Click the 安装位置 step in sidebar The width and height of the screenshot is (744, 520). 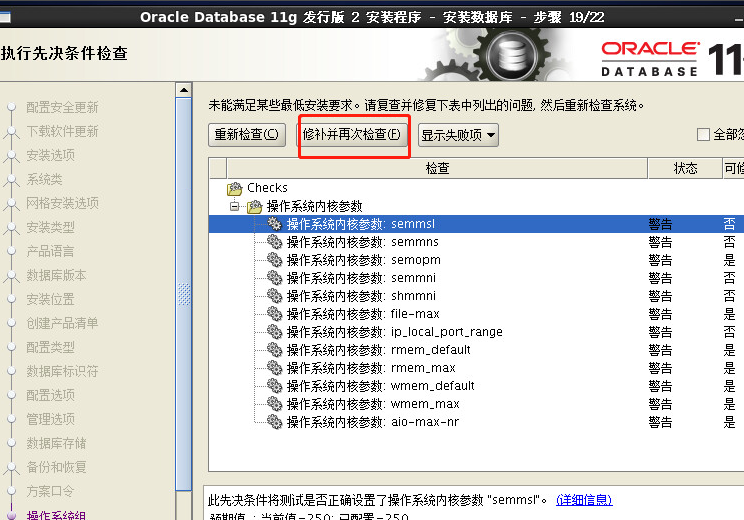(50, 299)
